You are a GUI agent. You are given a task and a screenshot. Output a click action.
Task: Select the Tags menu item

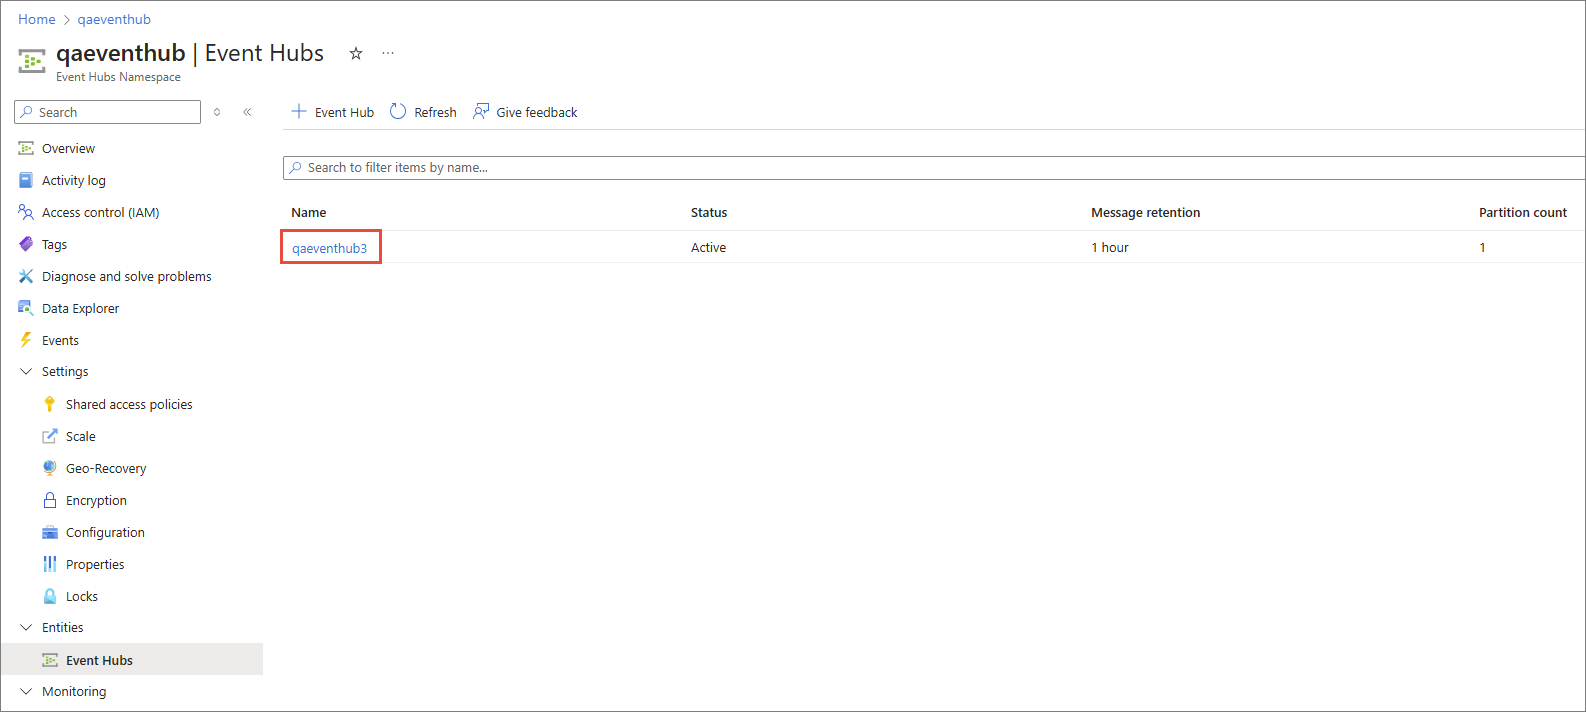pos(54,245)
